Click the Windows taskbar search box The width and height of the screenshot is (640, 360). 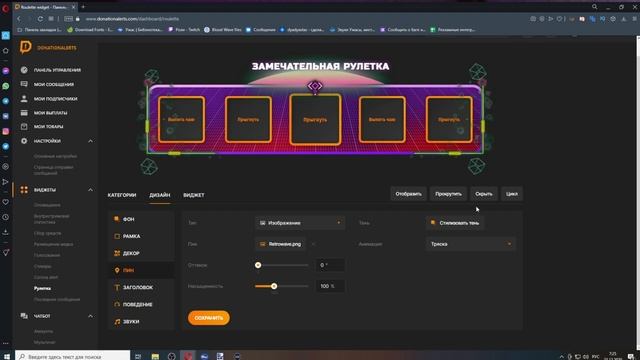point(73,356)
